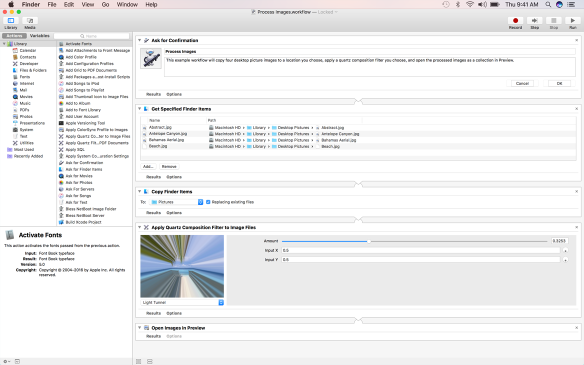The height and width of the screenshot is (365, 584).
Task: Select Presentations category in Library
Action: click(32, 123)
